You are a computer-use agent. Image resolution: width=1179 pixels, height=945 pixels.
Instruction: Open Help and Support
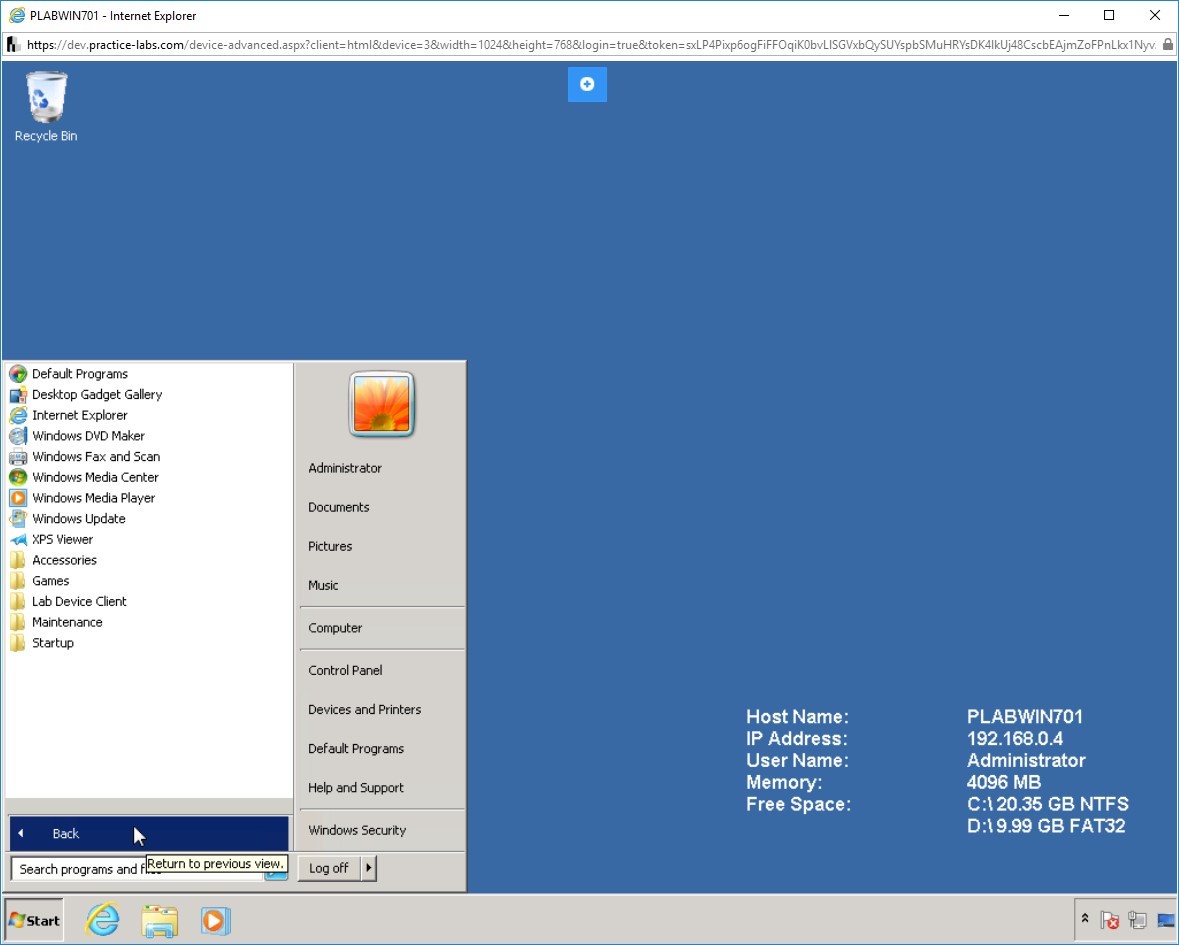point(356,787)
